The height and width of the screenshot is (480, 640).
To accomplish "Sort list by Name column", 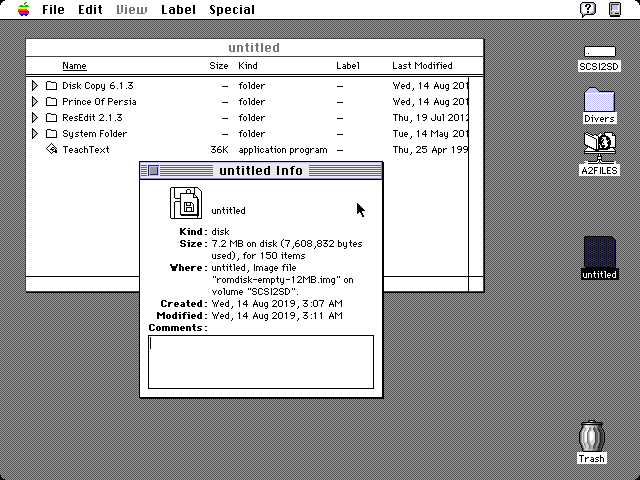I will pyautogui.click(x=74, y=66).
